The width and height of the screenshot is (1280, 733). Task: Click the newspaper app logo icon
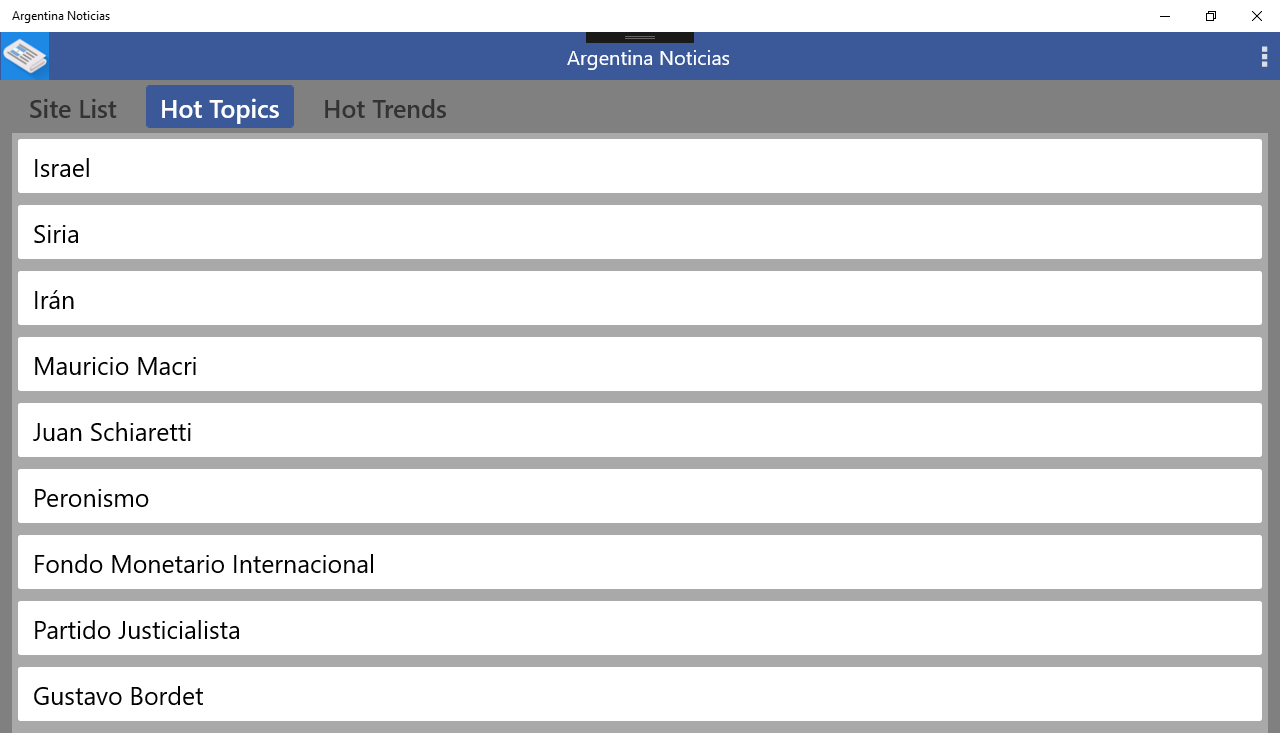pos(25,56)
